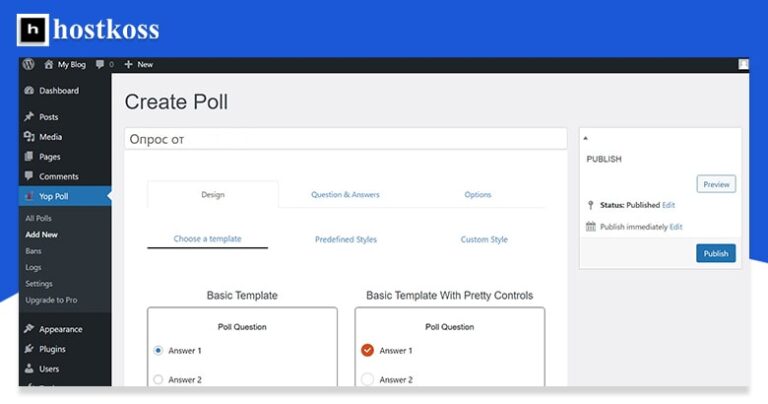768x404 pixels.
Task: Open My Blog home icon
Action: (x=48, y=64)
